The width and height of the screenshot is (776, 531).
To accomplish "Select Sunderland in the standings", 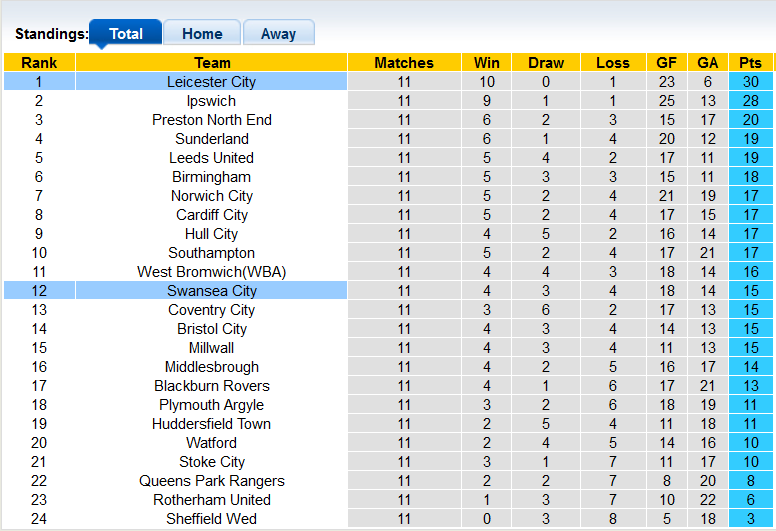I will pyautogui.click(x=211, y=139).
